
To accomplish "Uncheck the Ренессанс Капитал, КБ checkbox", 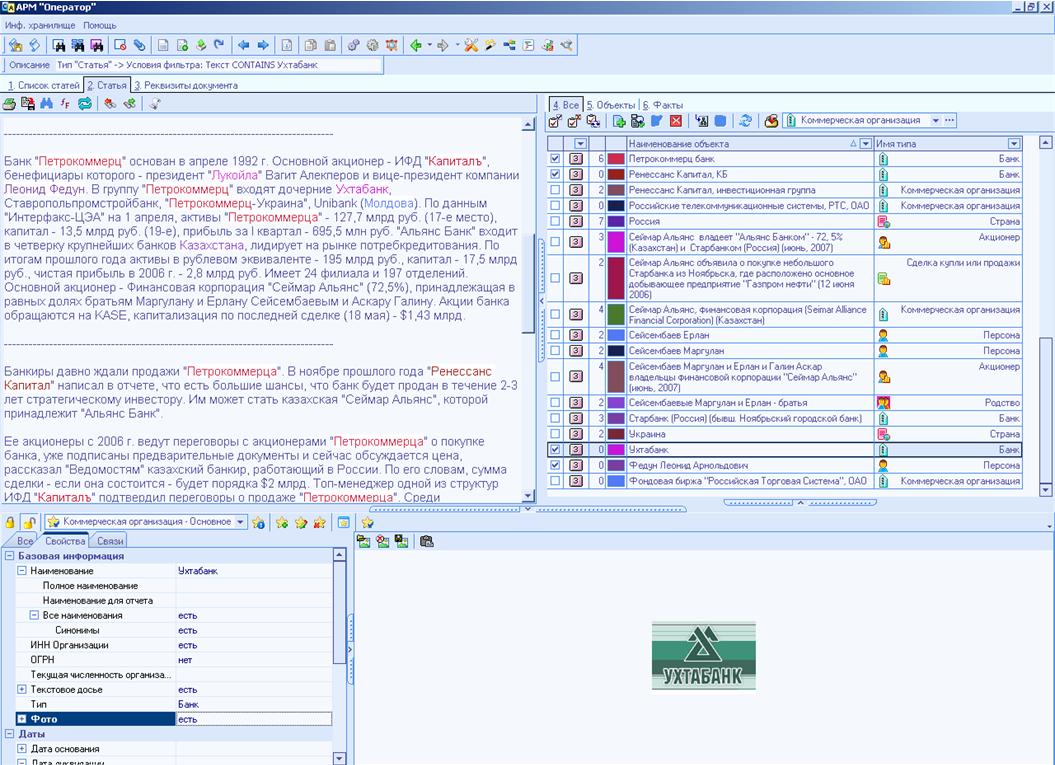I will pyautogui.click(x=555, y=174).
